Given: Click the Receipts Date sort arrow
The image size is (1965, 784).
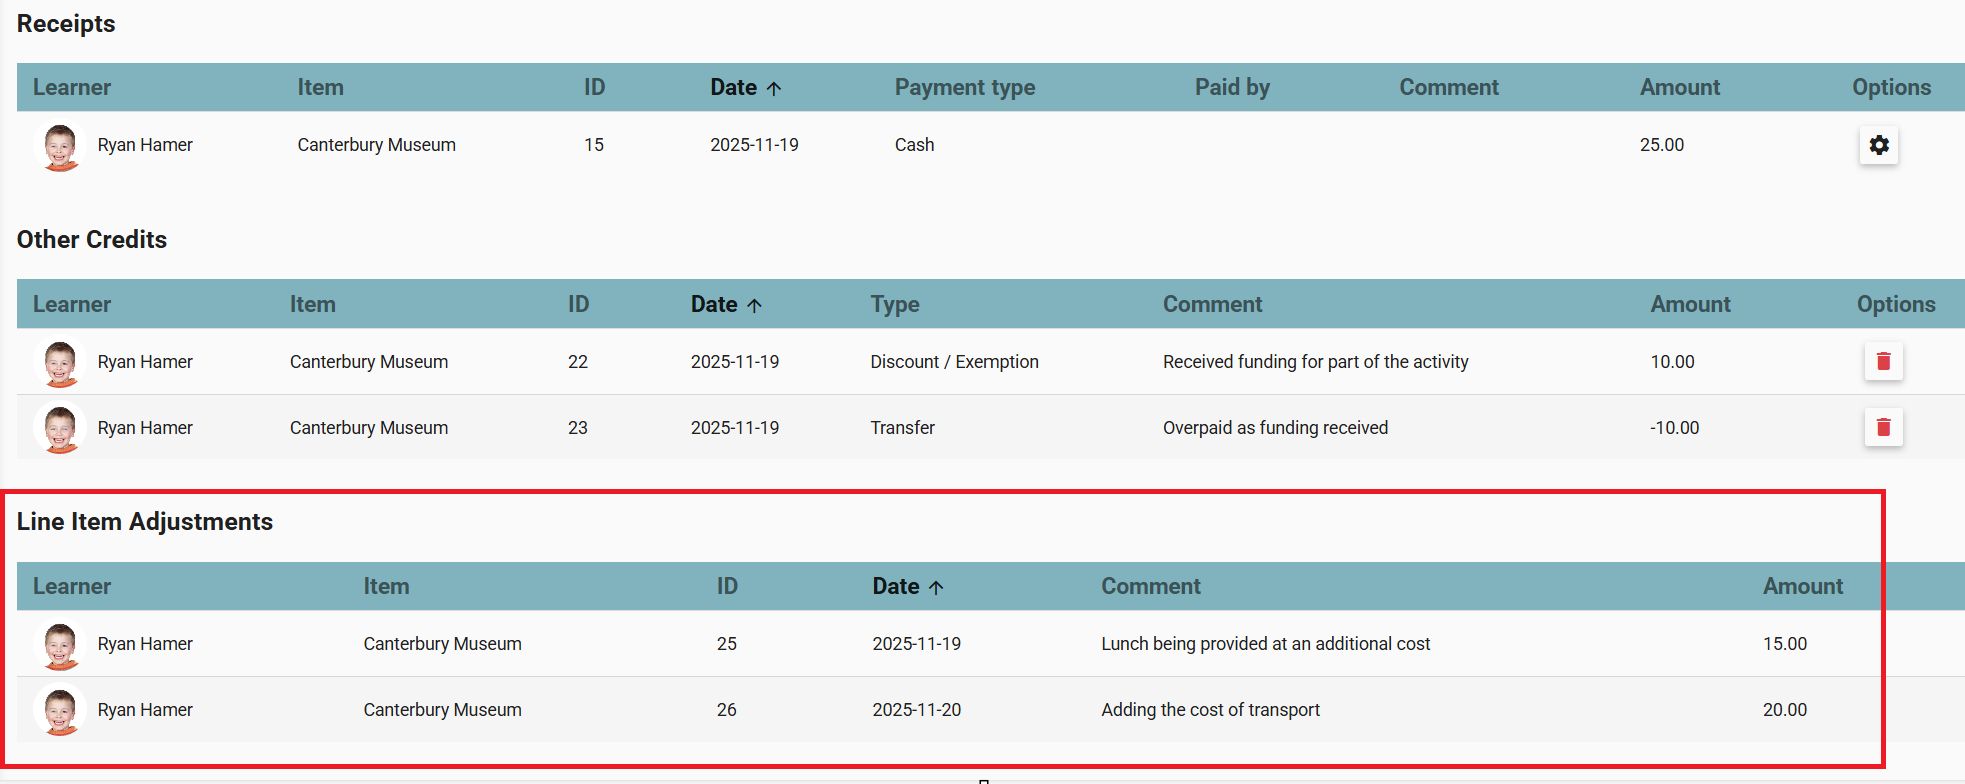Looking at the screenshot, I should coord(774,88).
